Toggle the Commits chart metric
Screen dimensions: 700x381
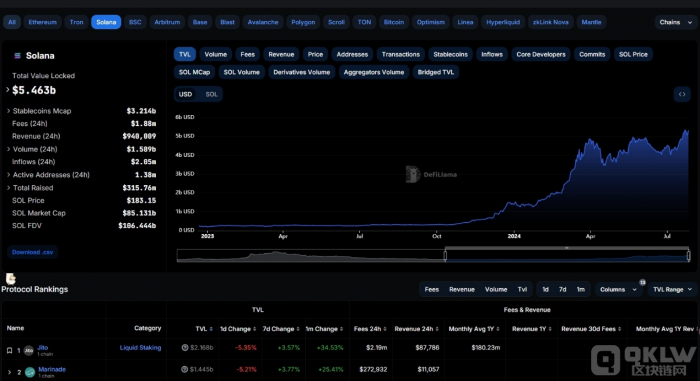[x=592, y=54]
